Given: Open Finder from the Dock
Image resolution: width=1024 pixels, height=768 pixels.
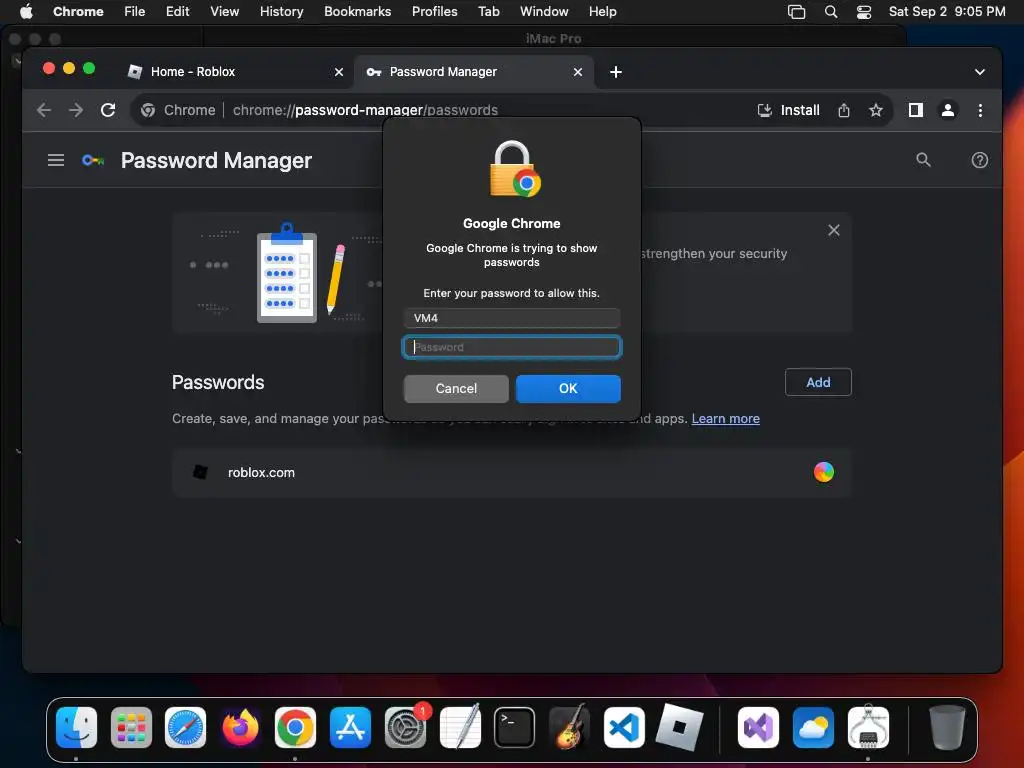Looking at the screenshot, I should [76, 728].
